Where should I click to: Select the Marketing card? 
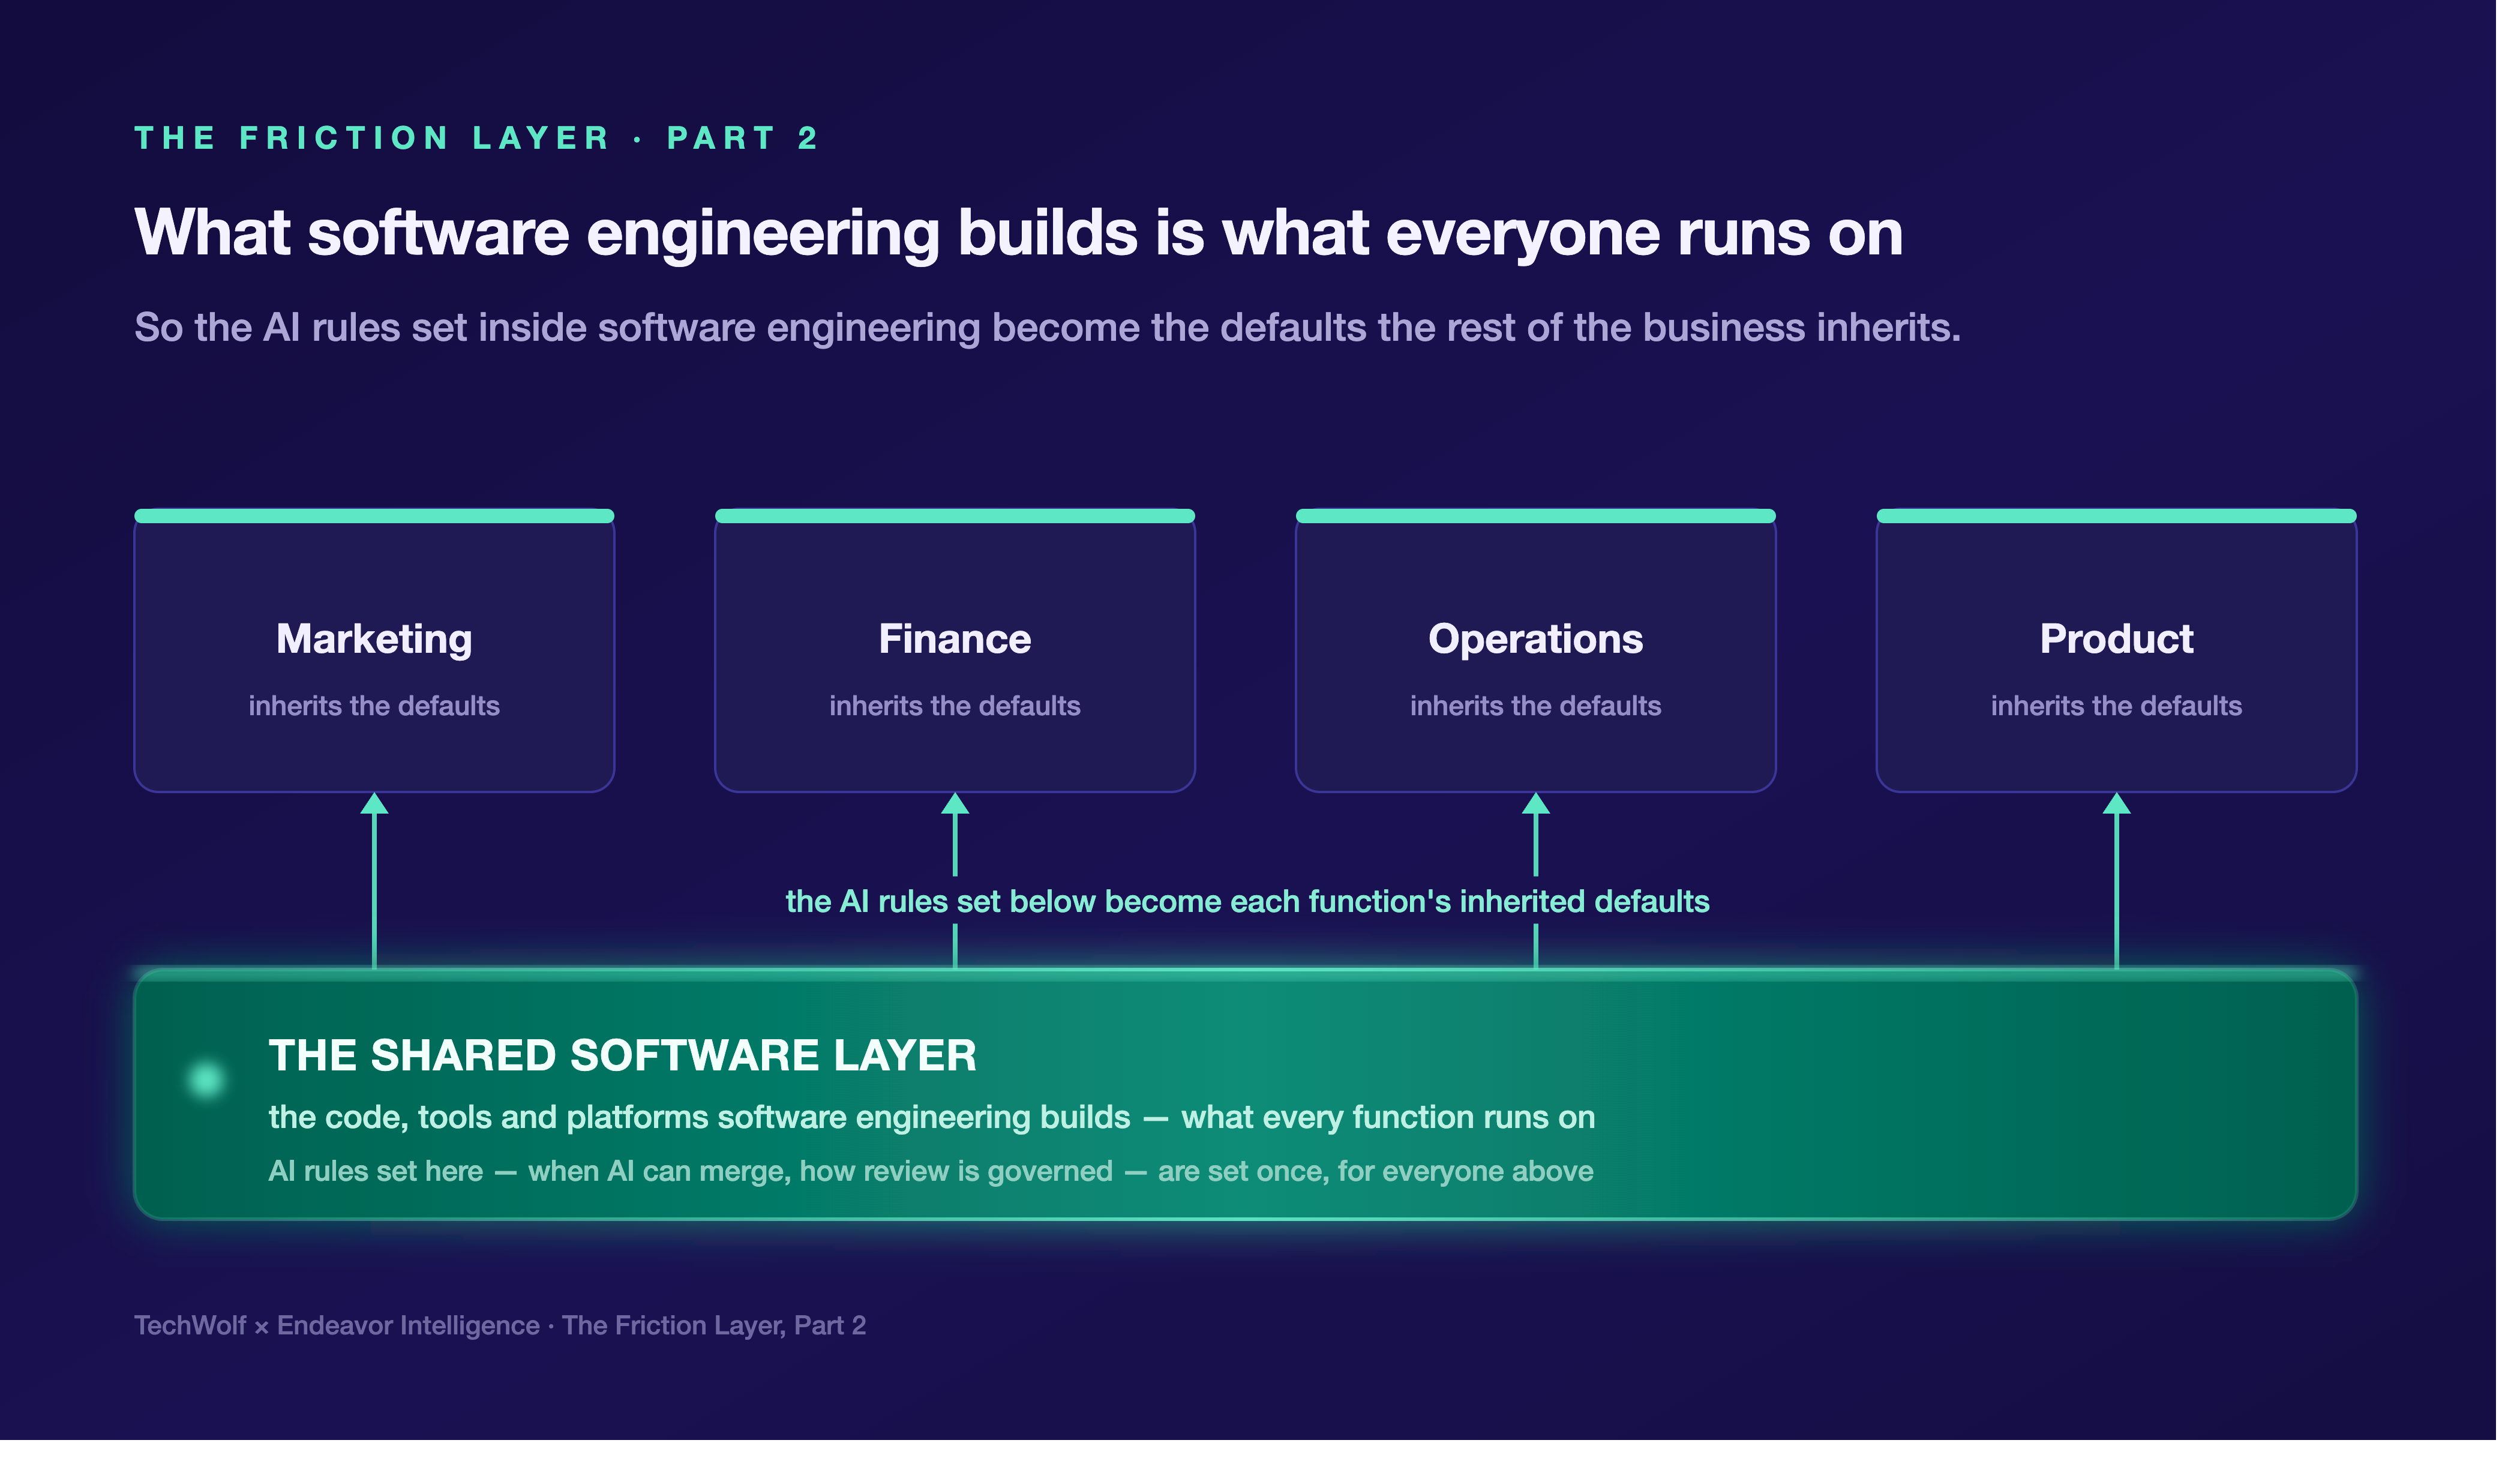[374, 651]
